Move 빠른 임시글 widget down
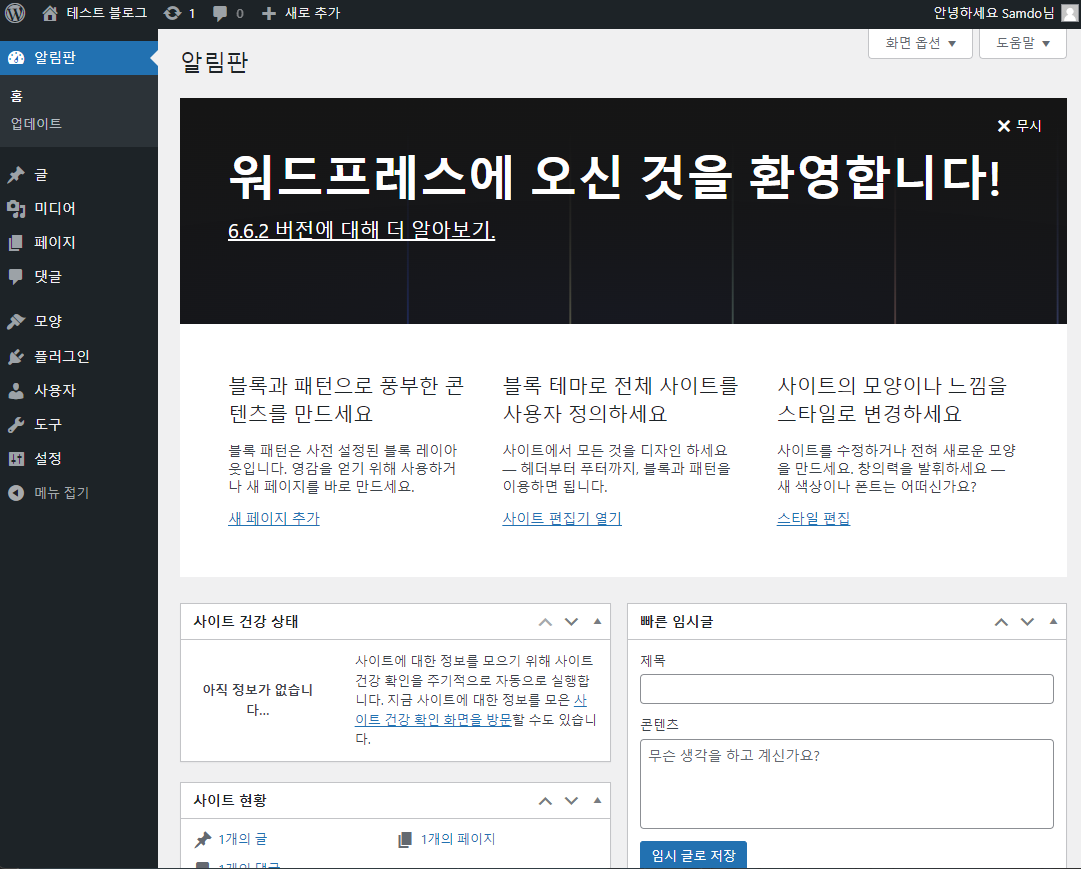Screen dimensions: 1081x869 (x=1027, y=622)
